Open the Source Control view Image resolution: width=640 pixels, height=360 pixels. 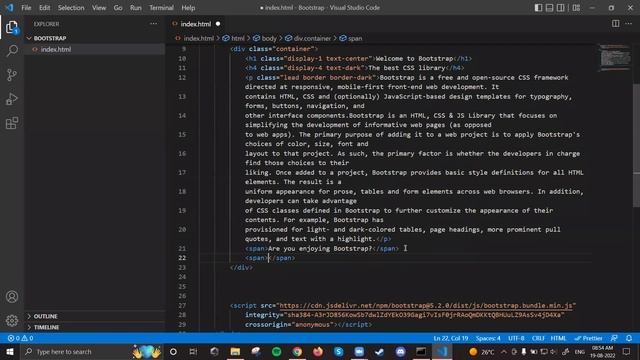(x=12, y=75)
